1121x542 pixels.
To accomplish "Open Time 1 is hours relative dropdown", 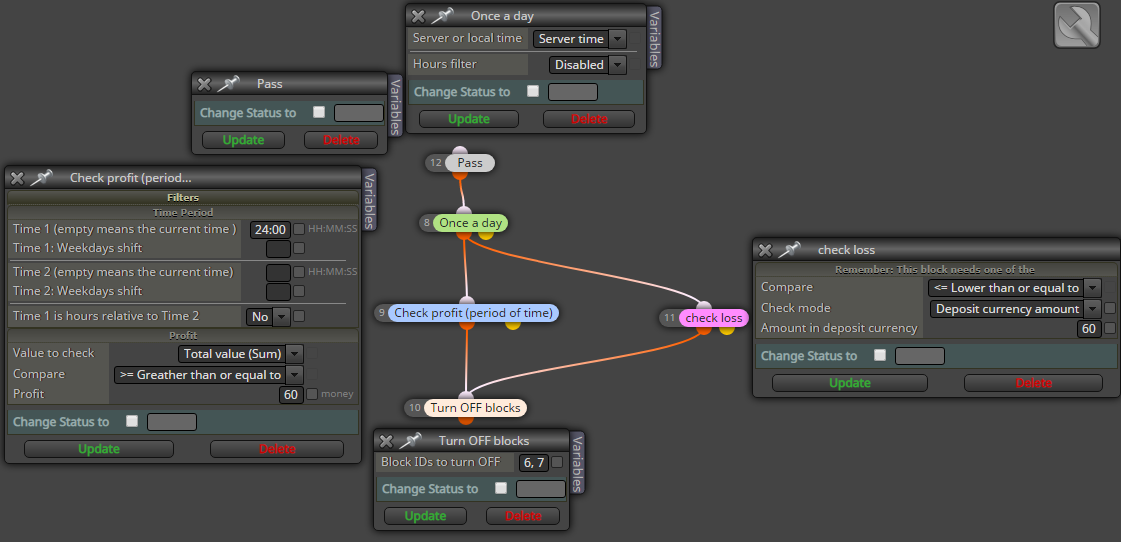I will tap(267, 316).
